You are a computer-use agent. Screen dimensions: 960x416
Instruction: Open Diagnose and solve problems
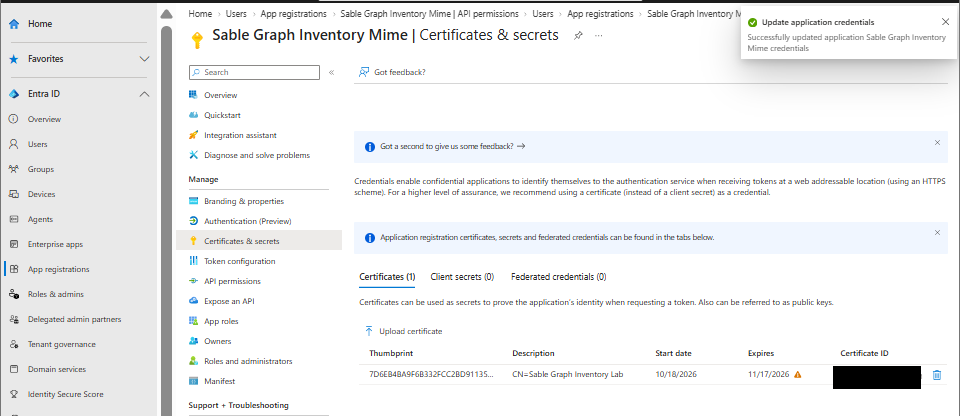pos(257,156)
